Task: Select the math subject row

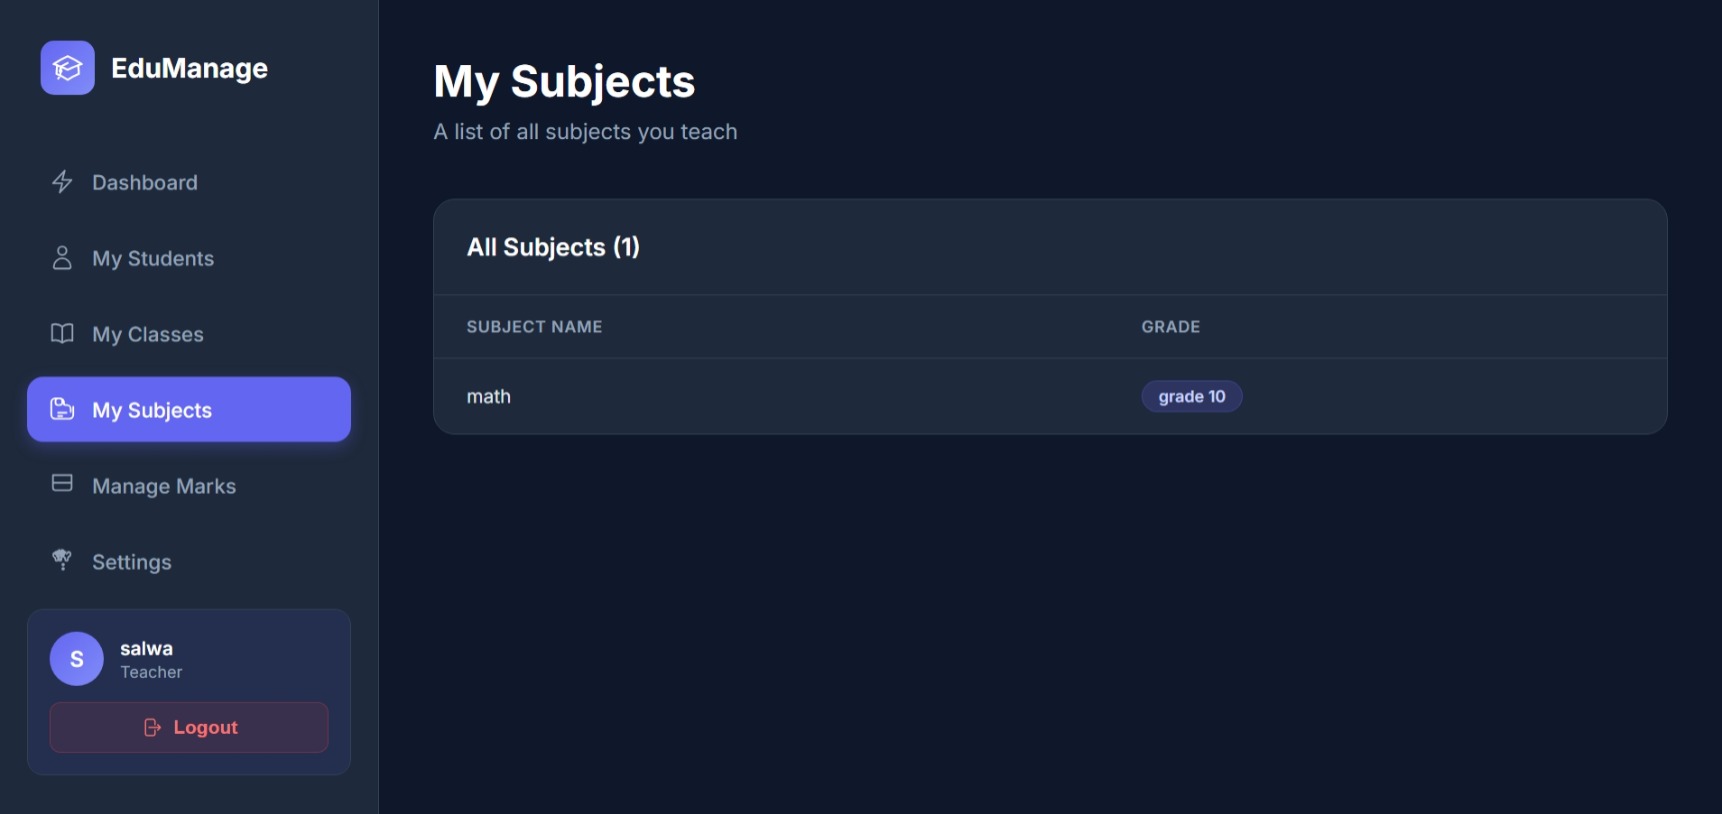Action: (x=489, y=397)
